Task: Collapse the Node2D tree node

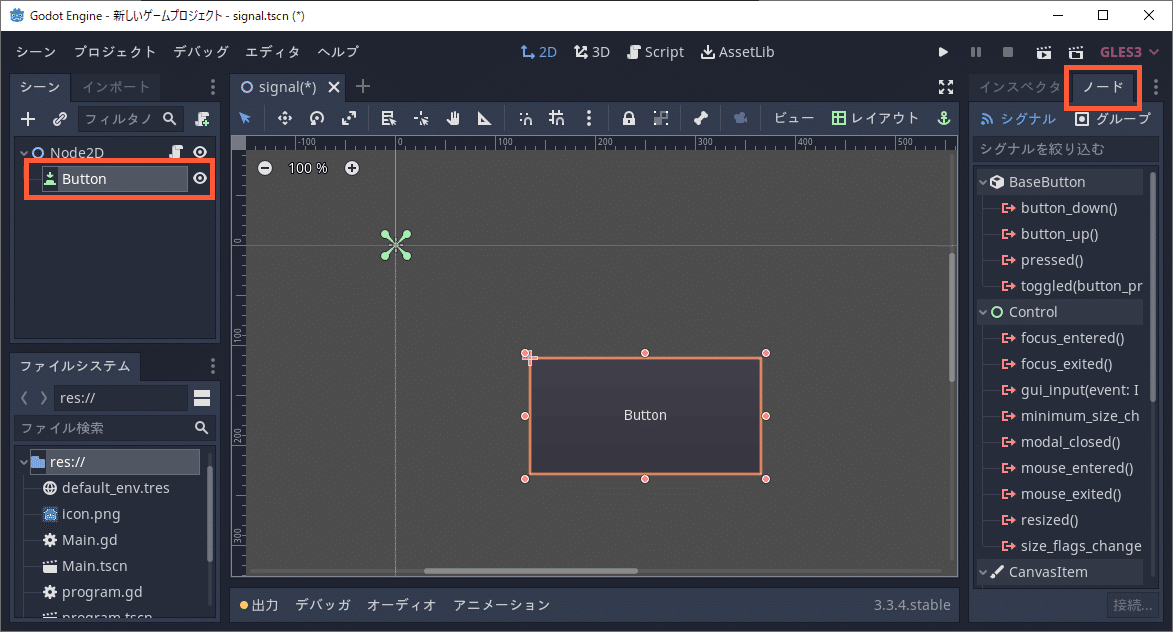Action: pos(24,153)
